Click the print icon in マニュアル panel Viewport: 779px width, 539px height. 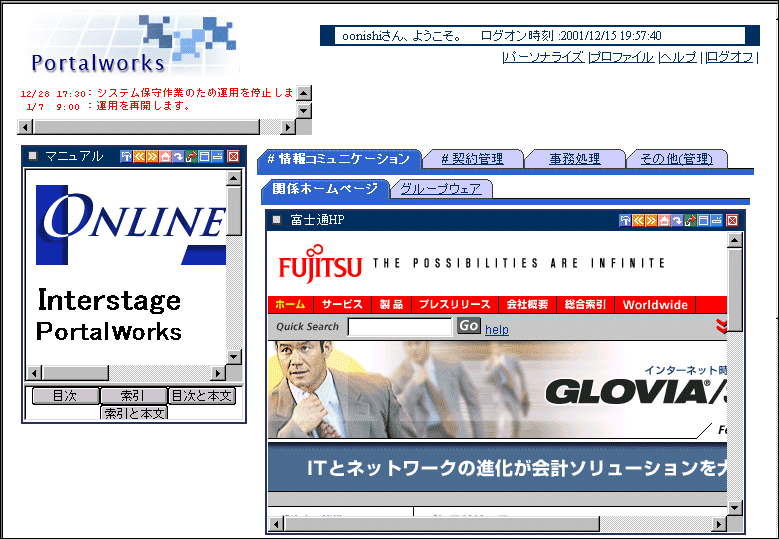coord(126,157)
